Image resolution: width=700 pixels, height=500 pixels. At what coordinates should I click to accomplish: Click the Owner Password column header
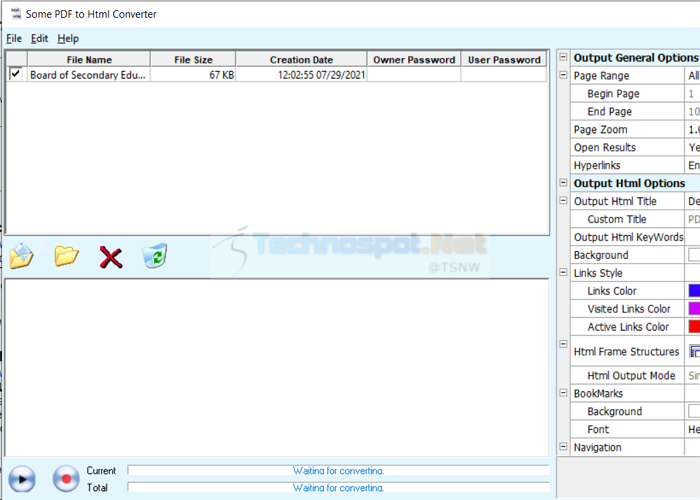click(x=414, y=59)
